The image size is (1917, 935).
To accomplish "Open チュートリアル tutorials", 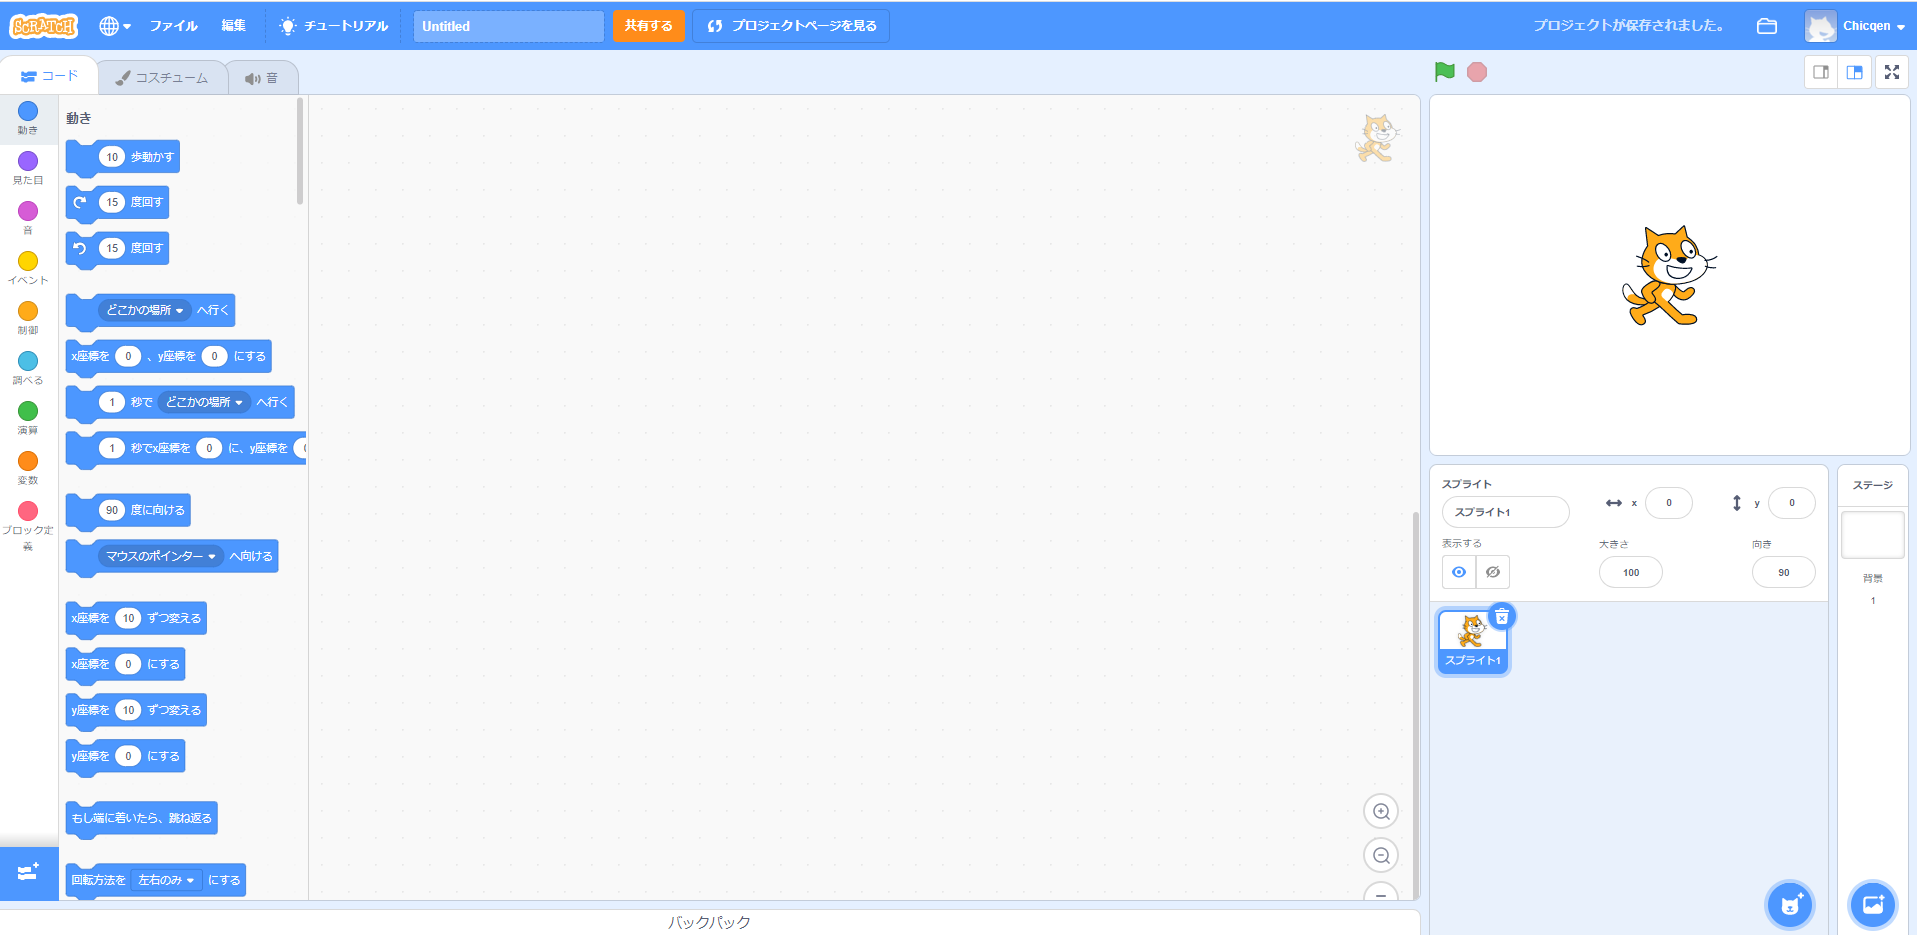I will click(334, 26).
